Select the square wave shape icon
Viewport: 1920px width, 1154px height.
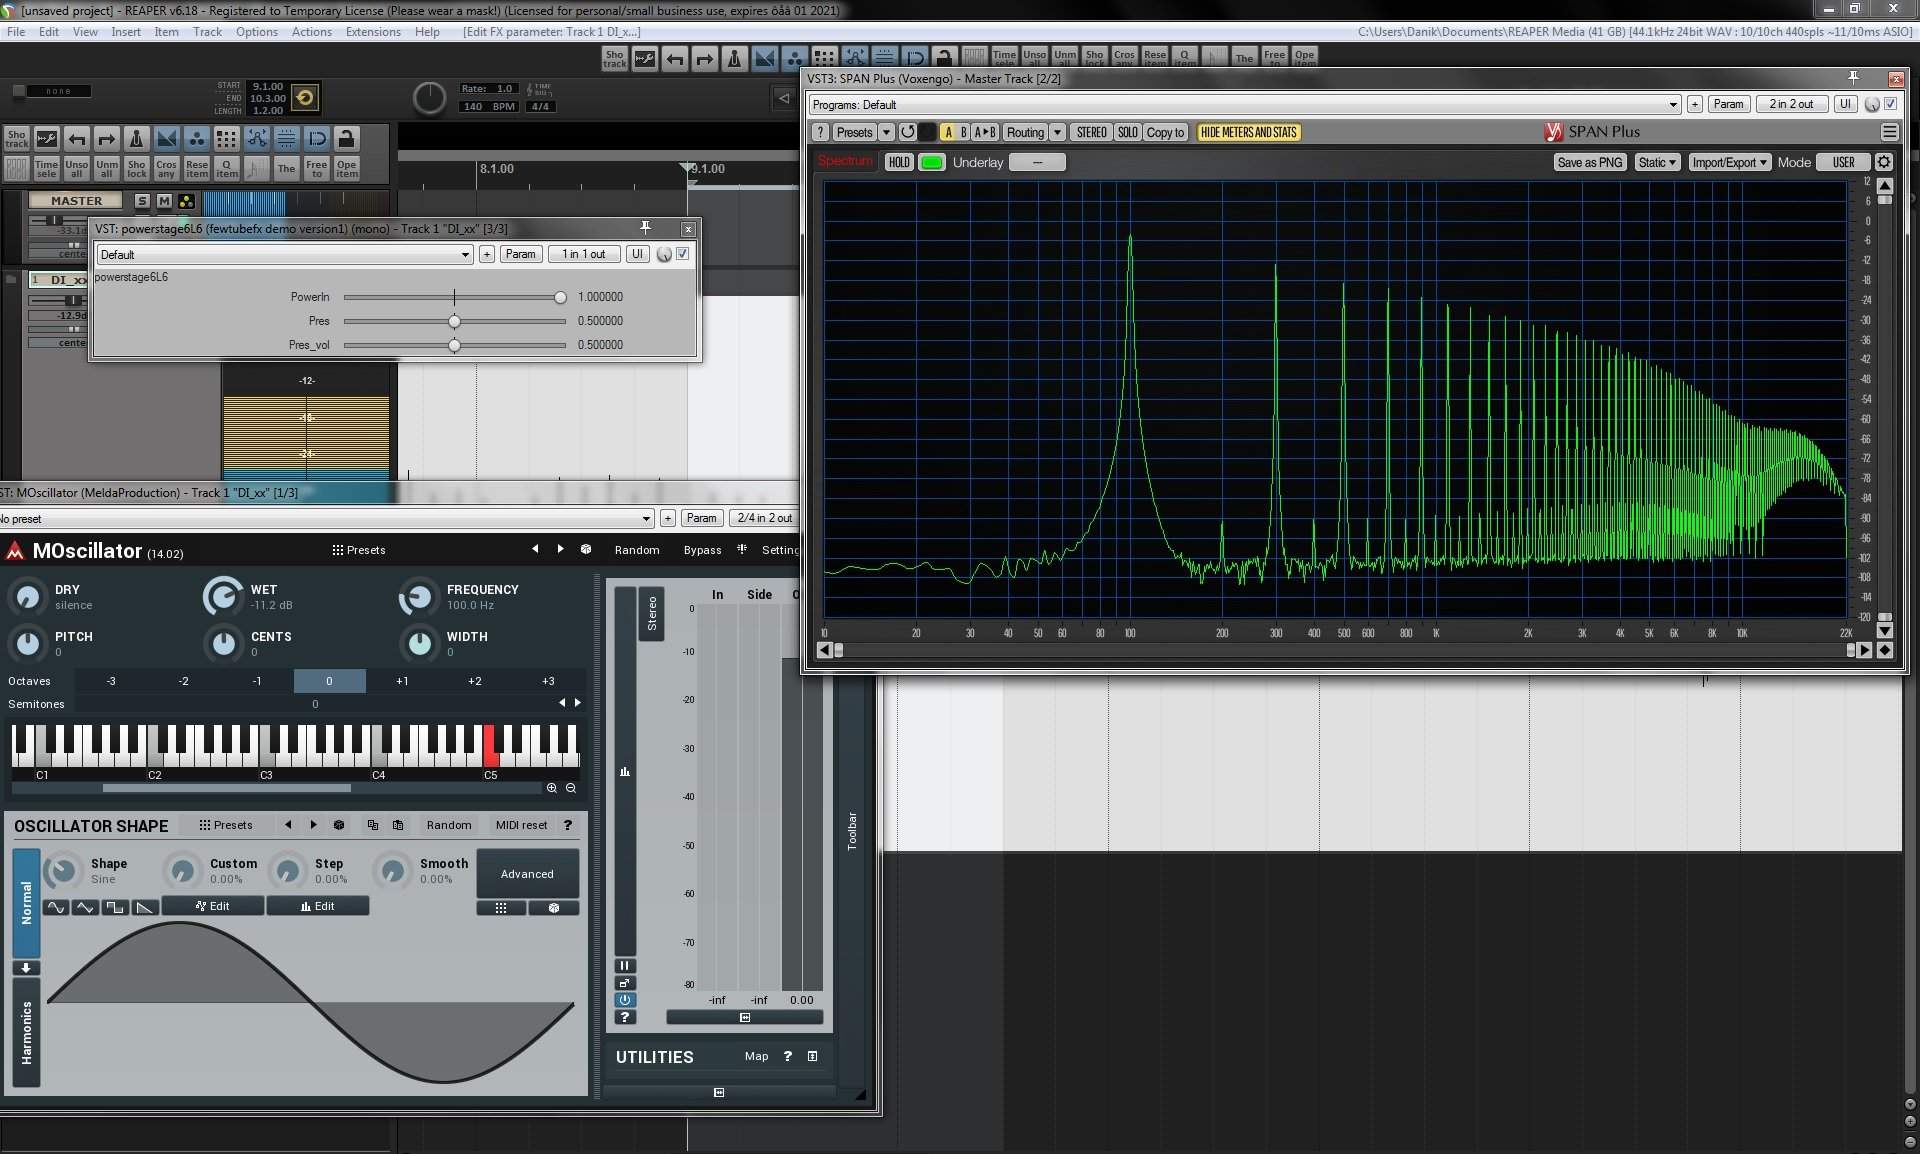115,907
